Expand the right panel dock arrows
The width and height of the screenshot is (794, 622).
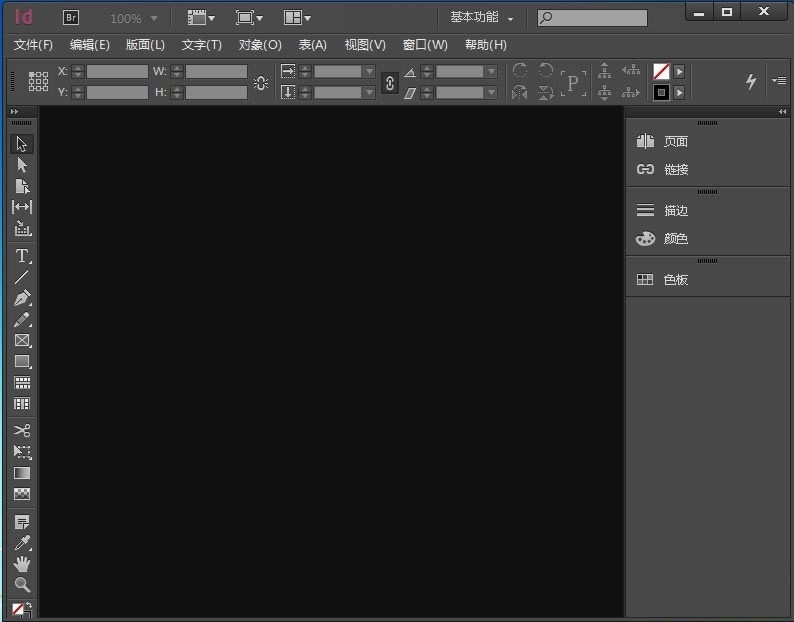tap(783, 111)
